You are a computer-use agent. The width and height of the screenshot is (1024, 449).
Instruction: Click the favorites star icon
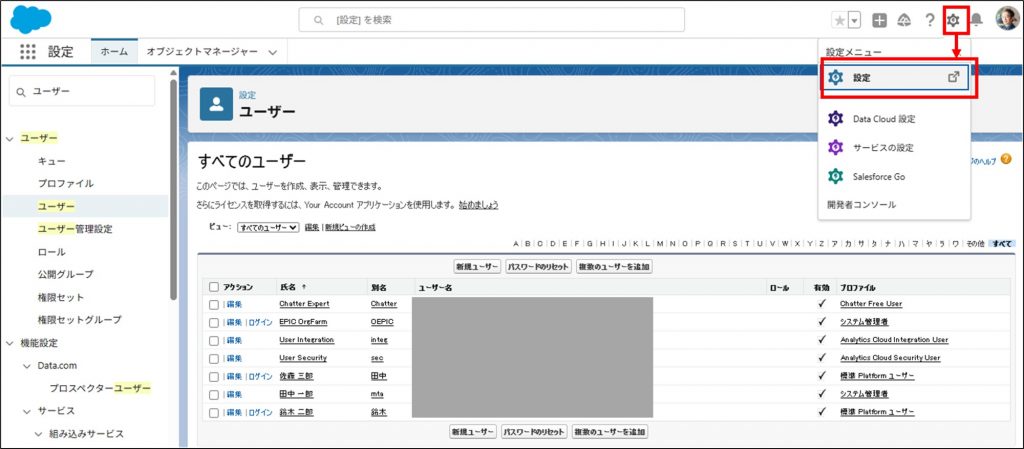[838, 20]
